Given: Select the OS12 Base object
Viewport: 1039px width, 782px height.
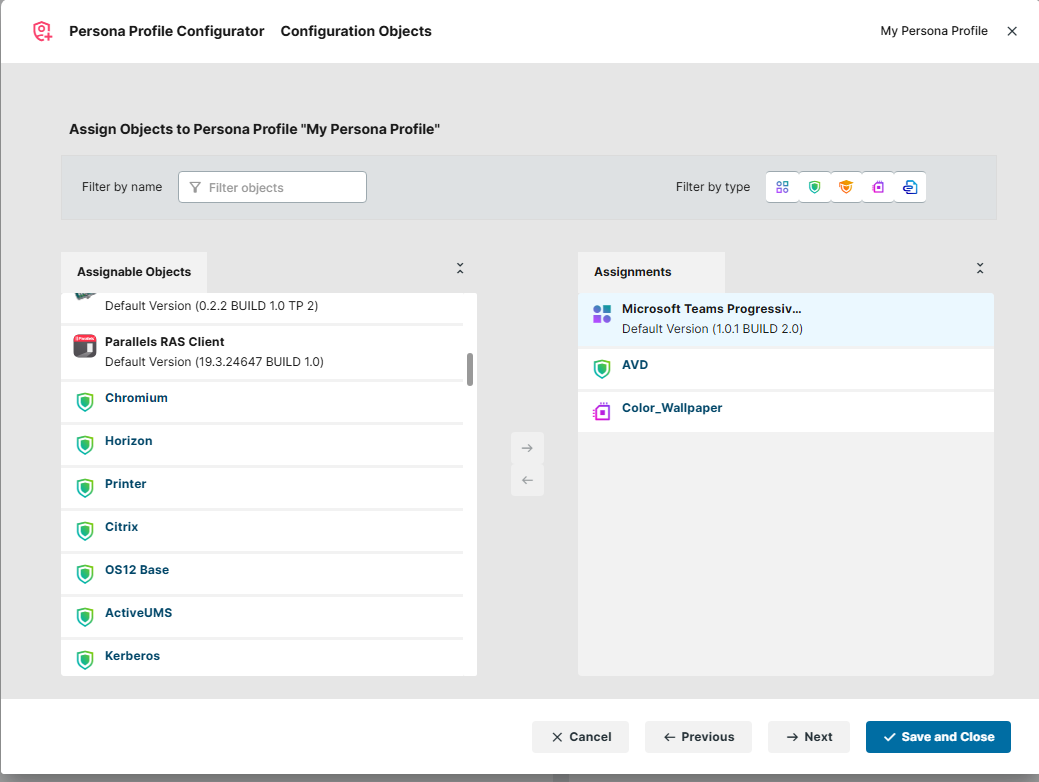Looking at the screenshot, I should point(262,575).
